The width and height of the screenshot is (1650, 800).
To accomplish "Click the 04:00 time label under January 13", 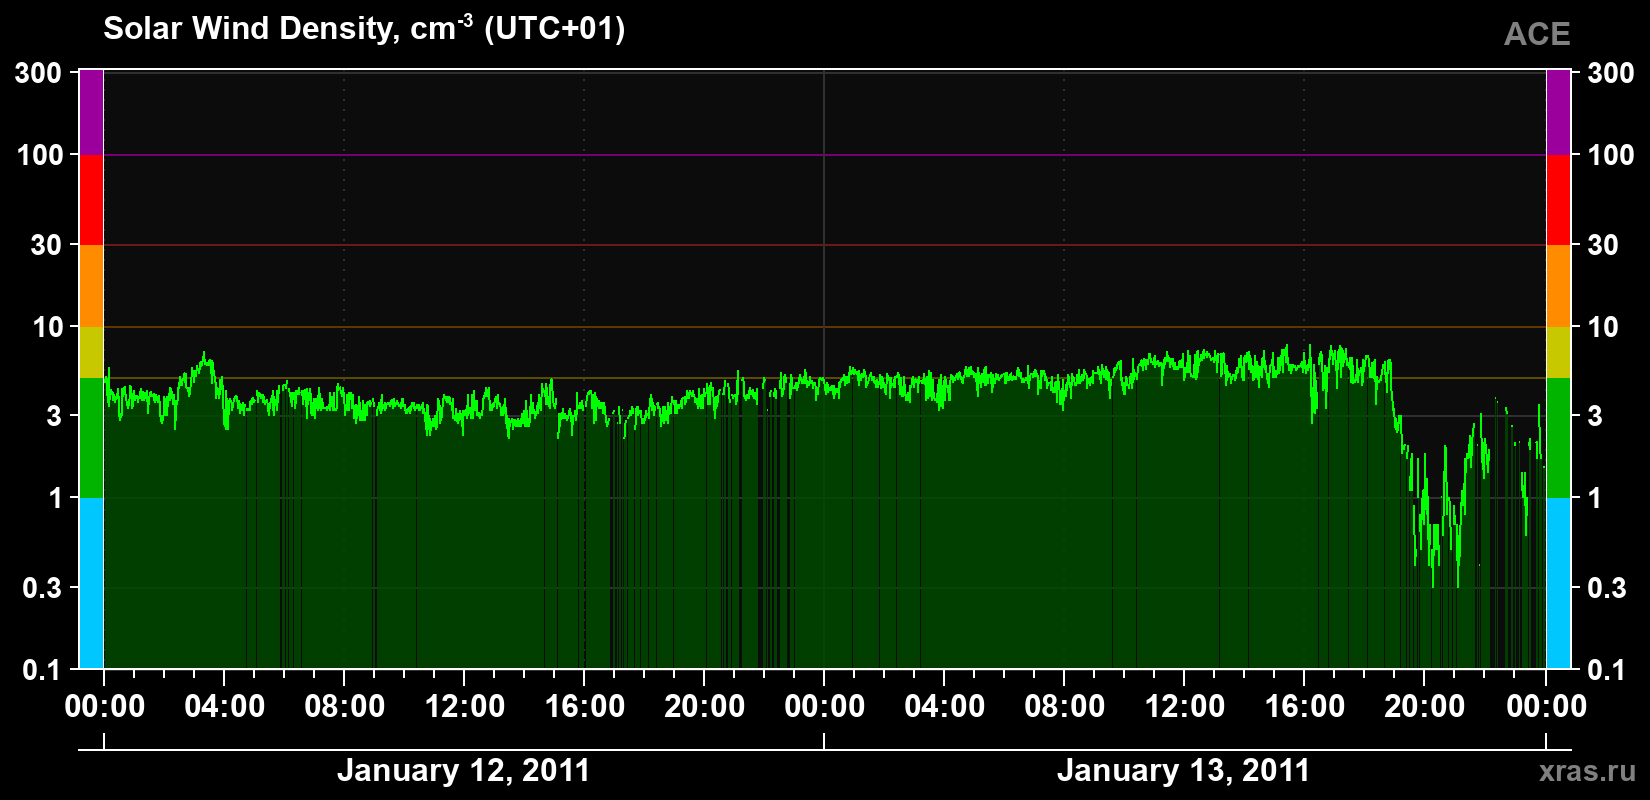I will (945, 707).
